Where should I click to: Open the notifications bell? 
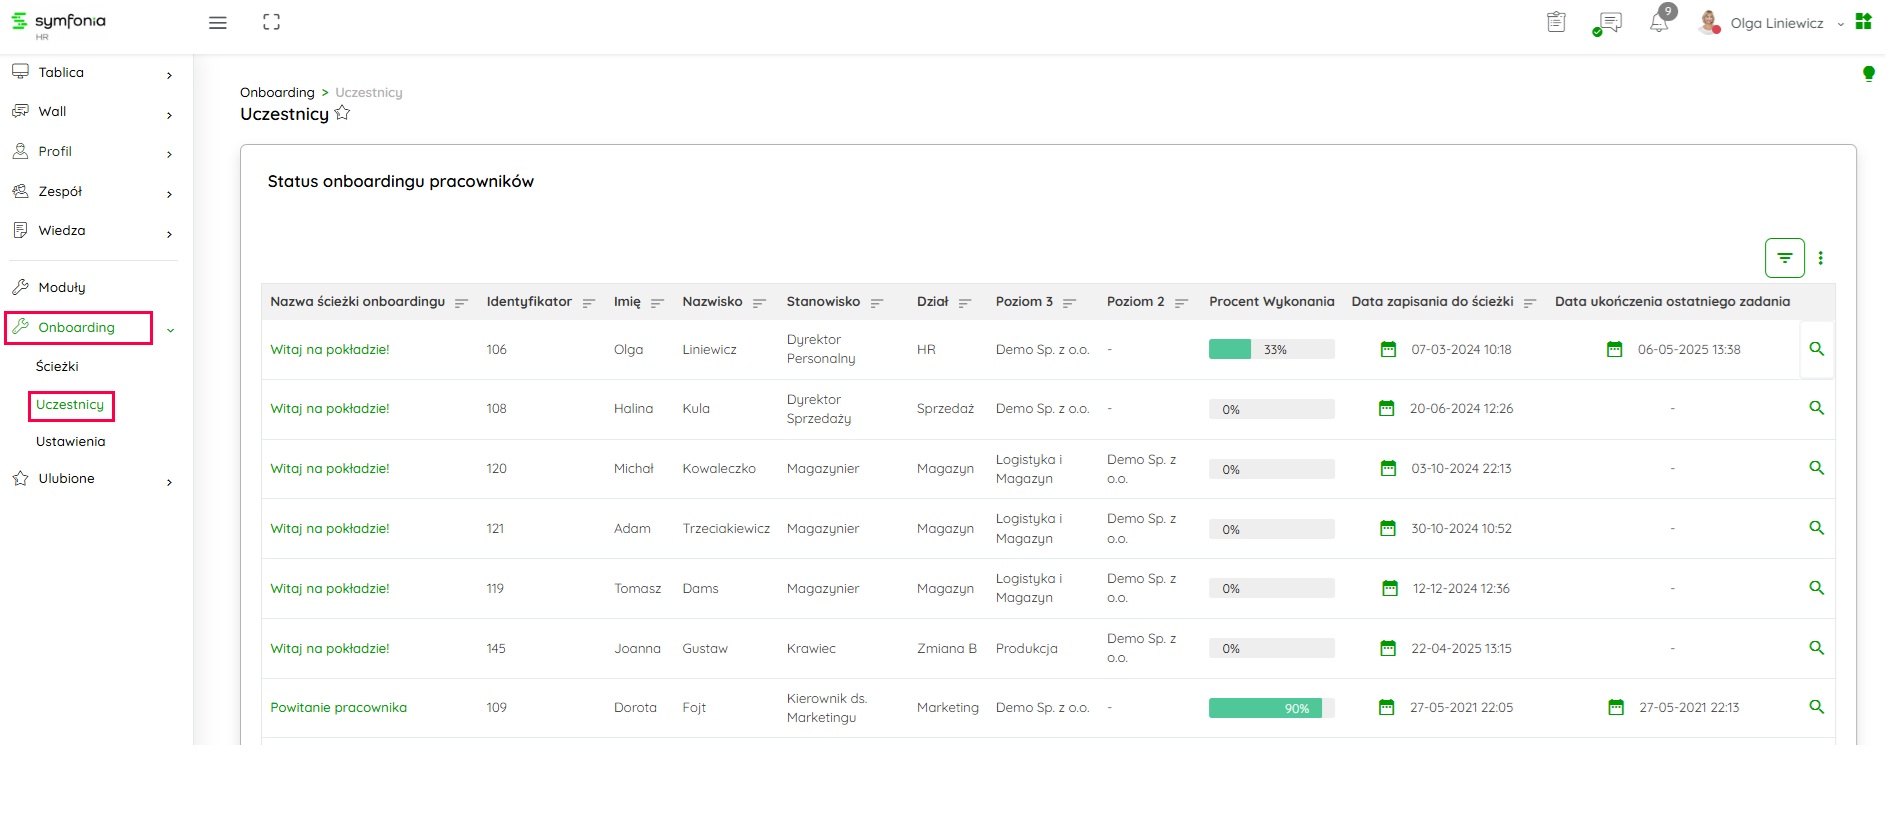pos(1659,23)
